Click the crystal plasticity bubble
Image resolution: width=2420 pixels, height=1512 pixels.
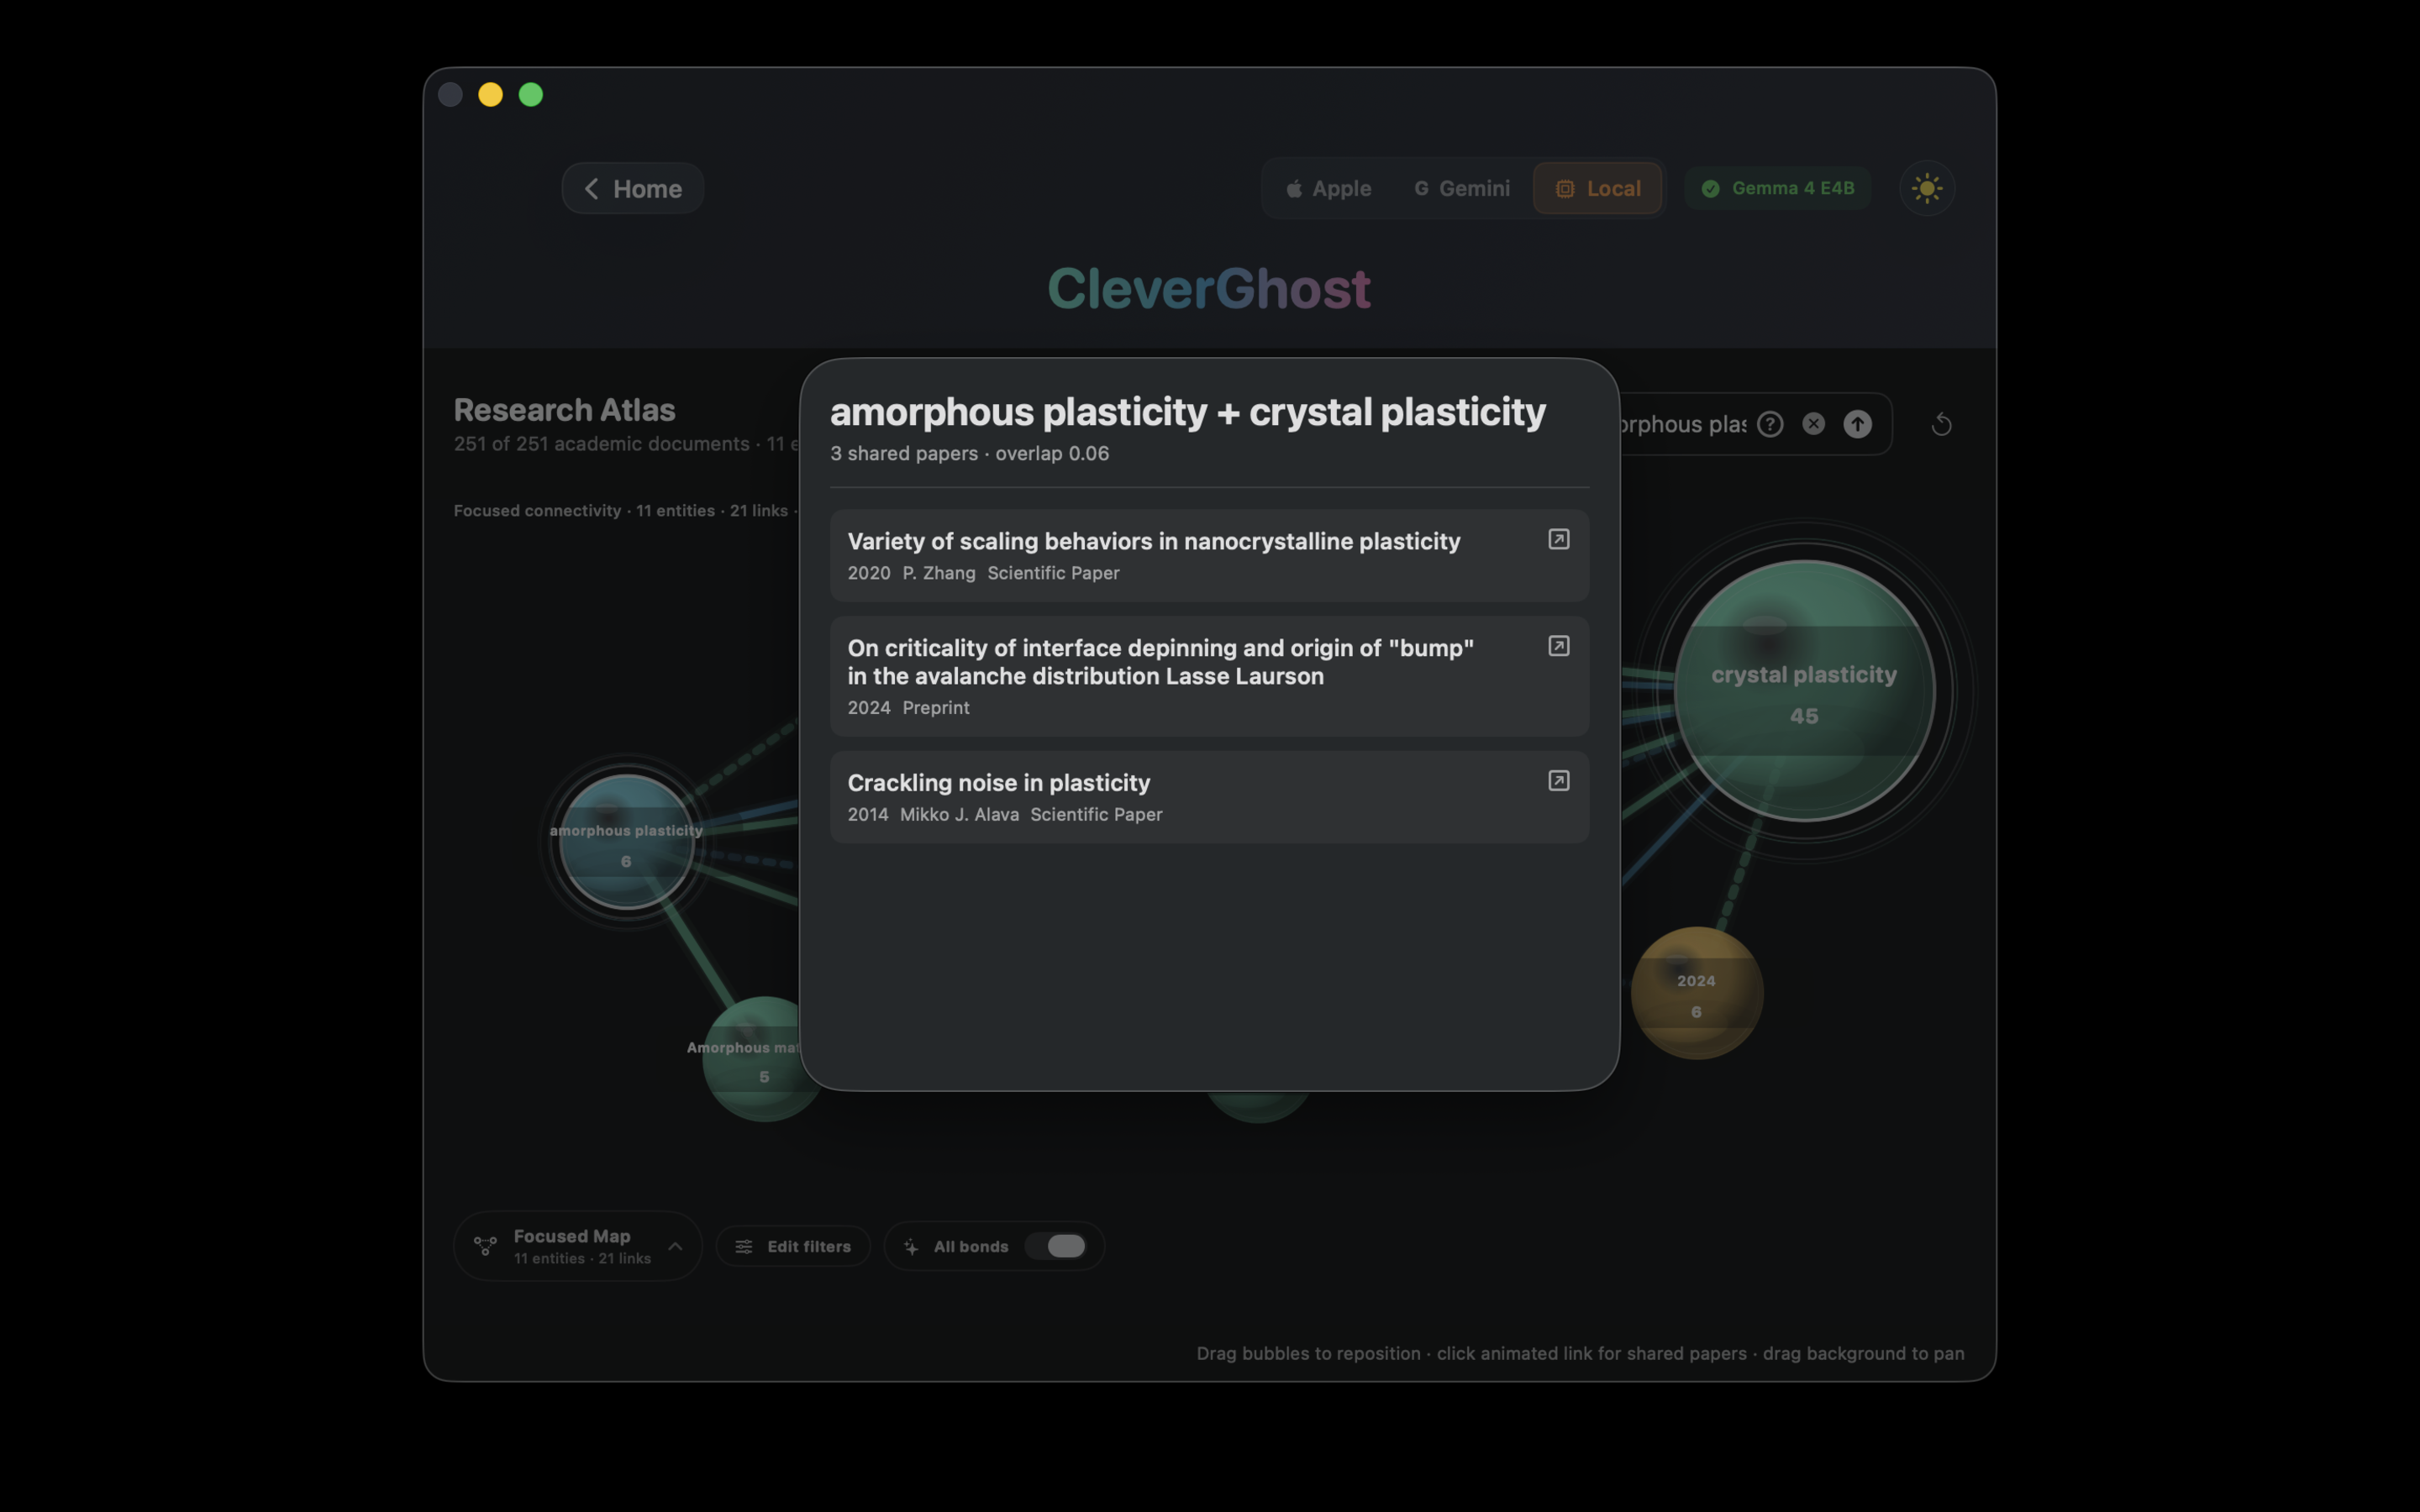point(1804,691)
